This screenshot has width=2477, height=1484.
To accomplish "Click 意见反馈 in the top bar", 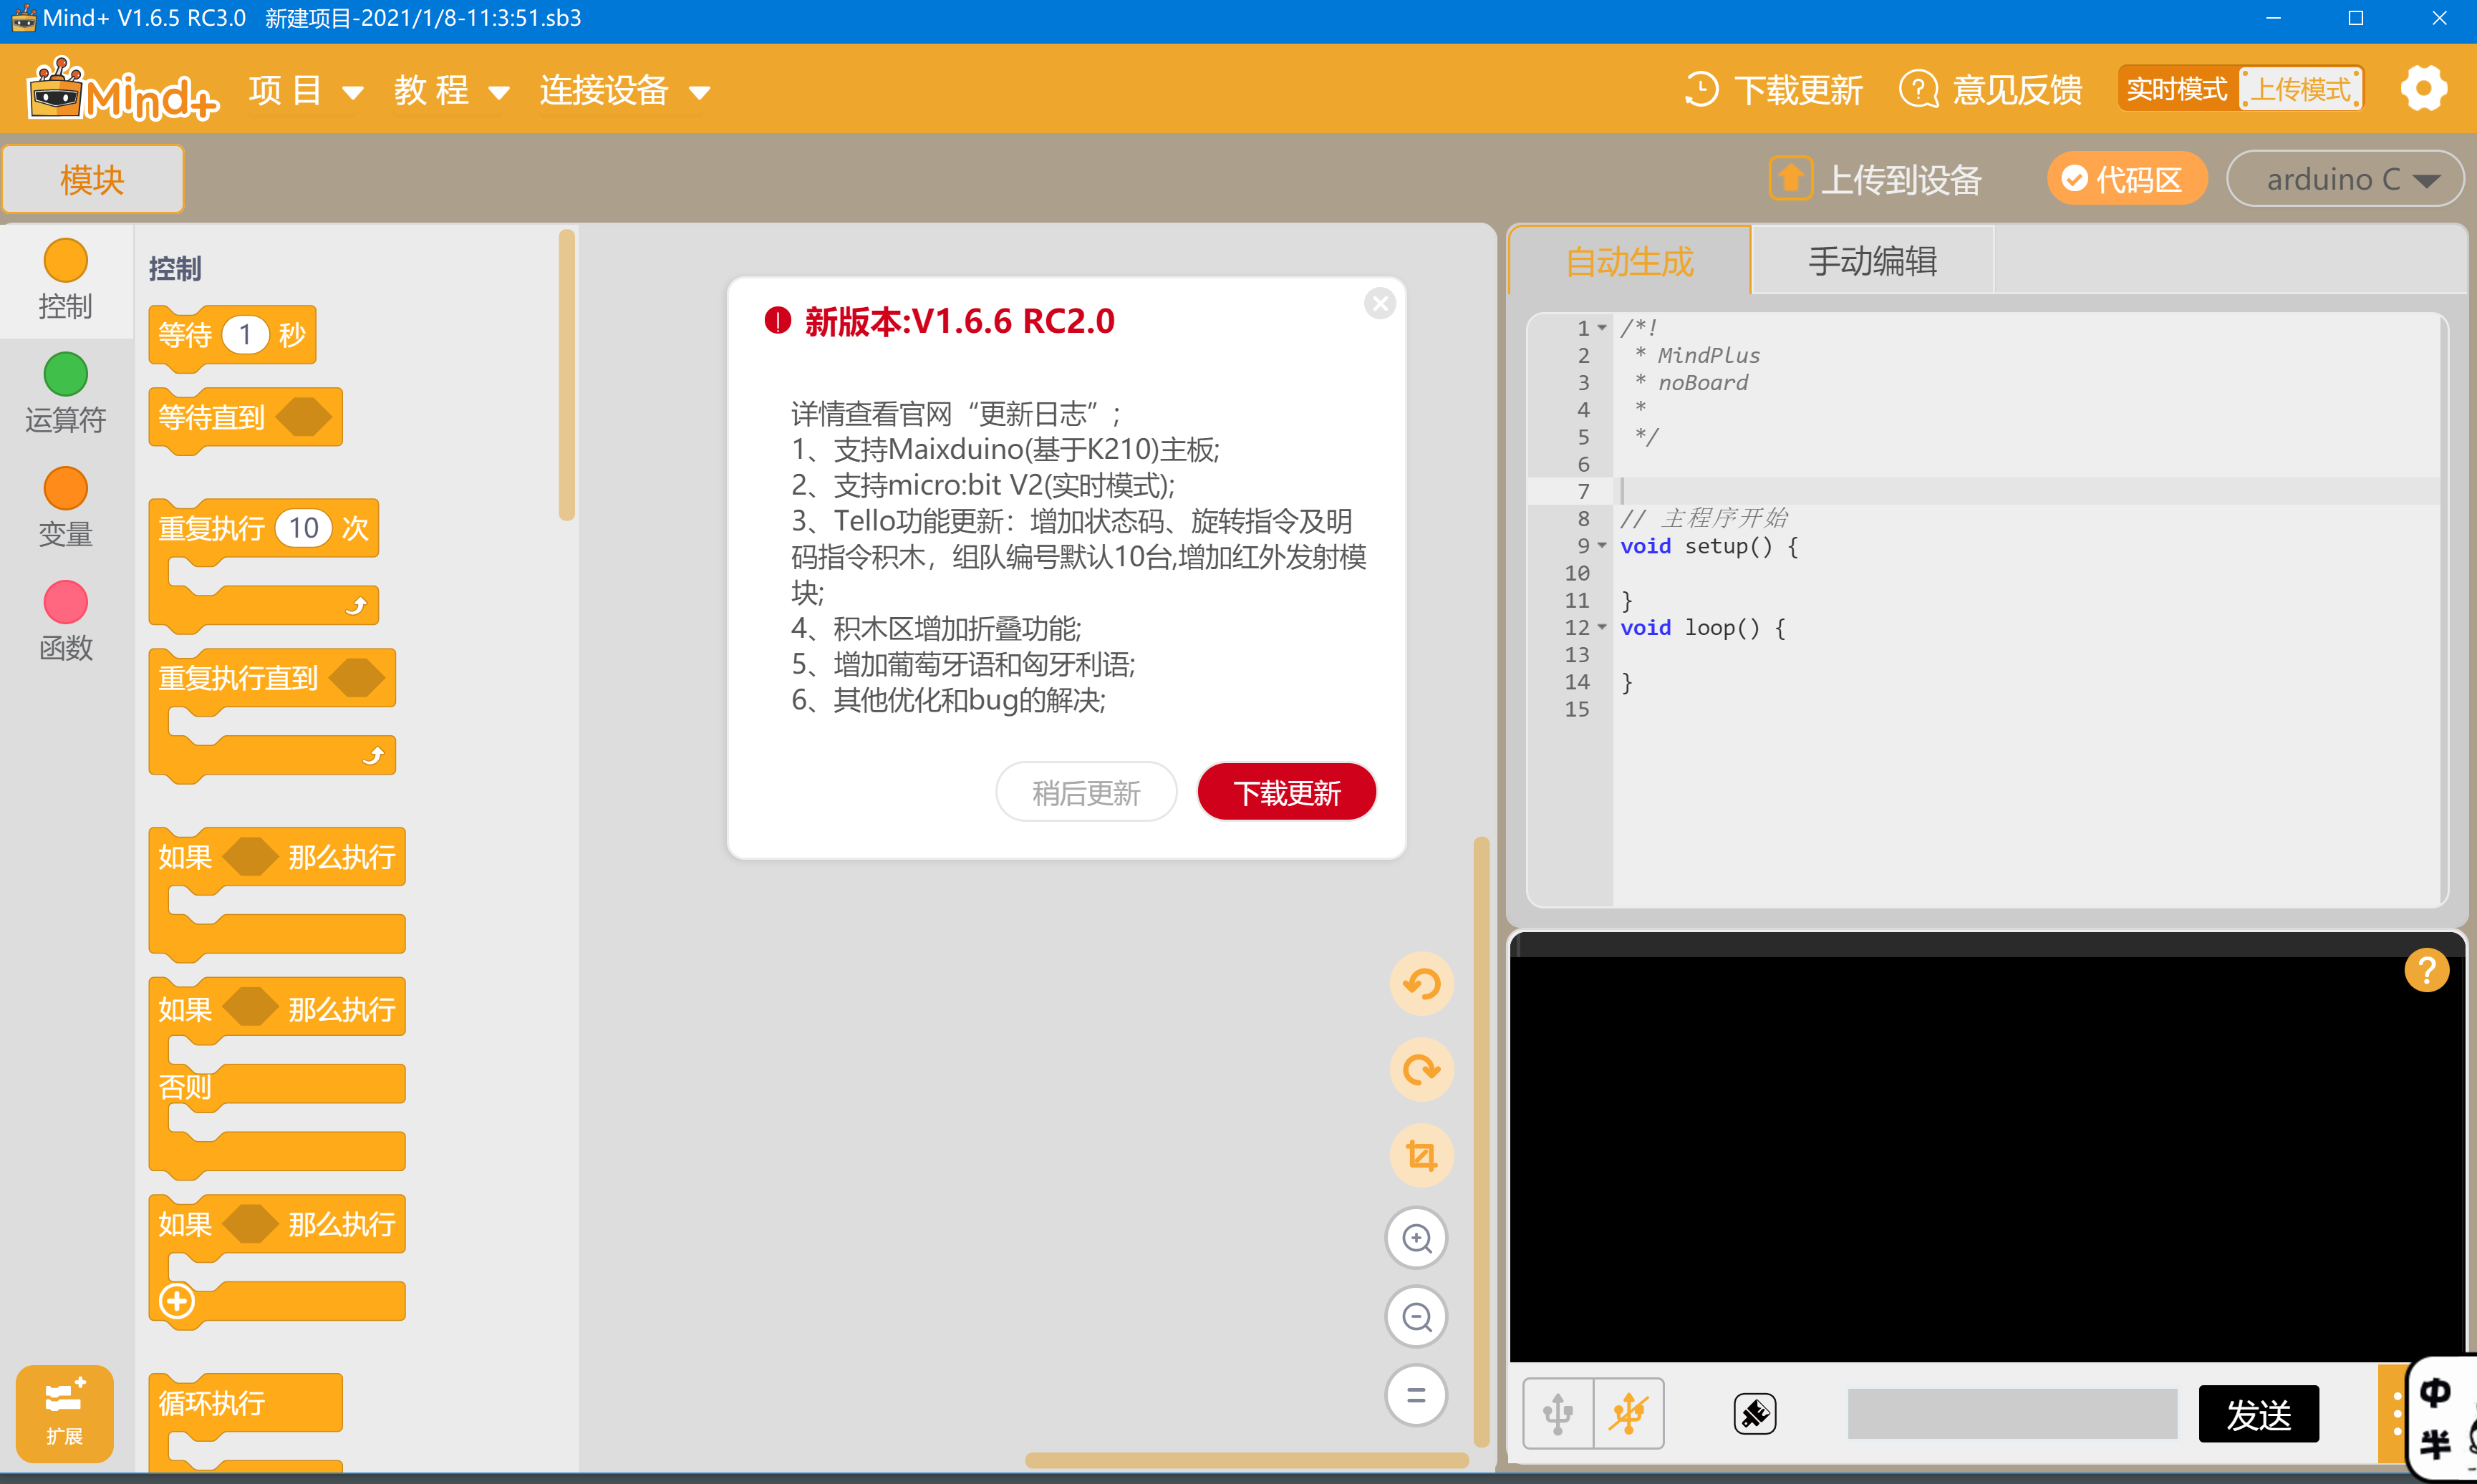I will point(2017,90).
